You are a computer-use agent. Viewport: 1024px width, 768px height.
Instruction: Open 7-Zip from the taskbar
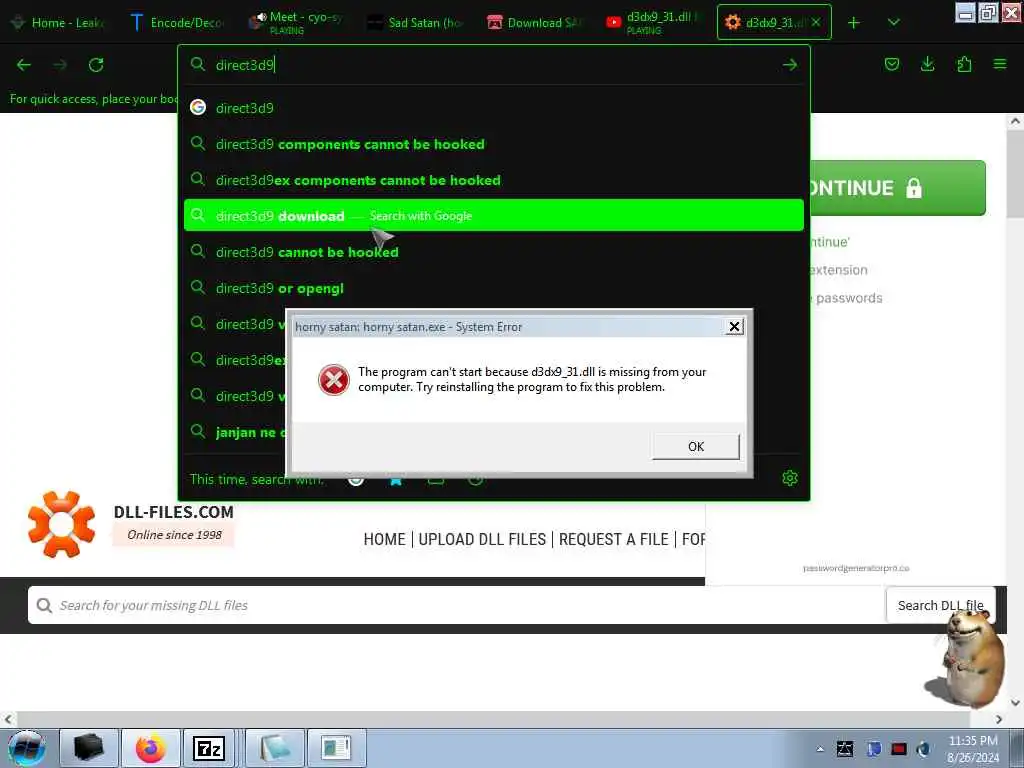(209, 748)
